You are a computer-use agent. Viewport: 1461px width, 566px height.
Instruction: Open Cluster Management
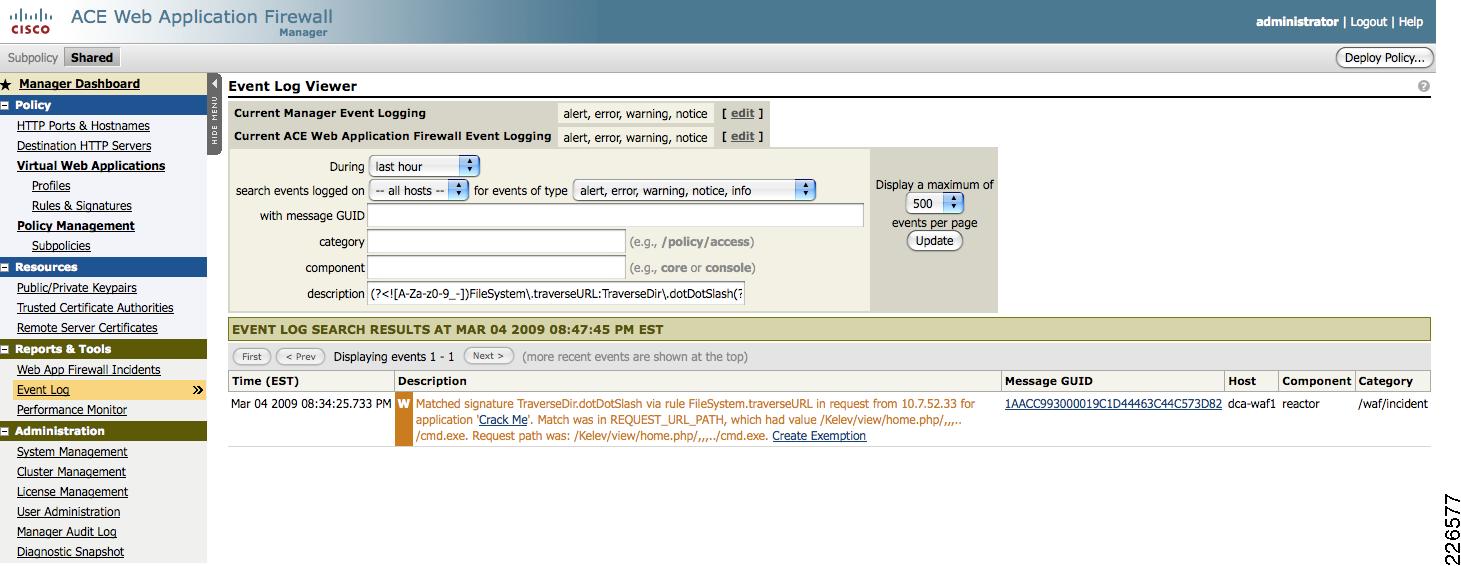[71, 472]
